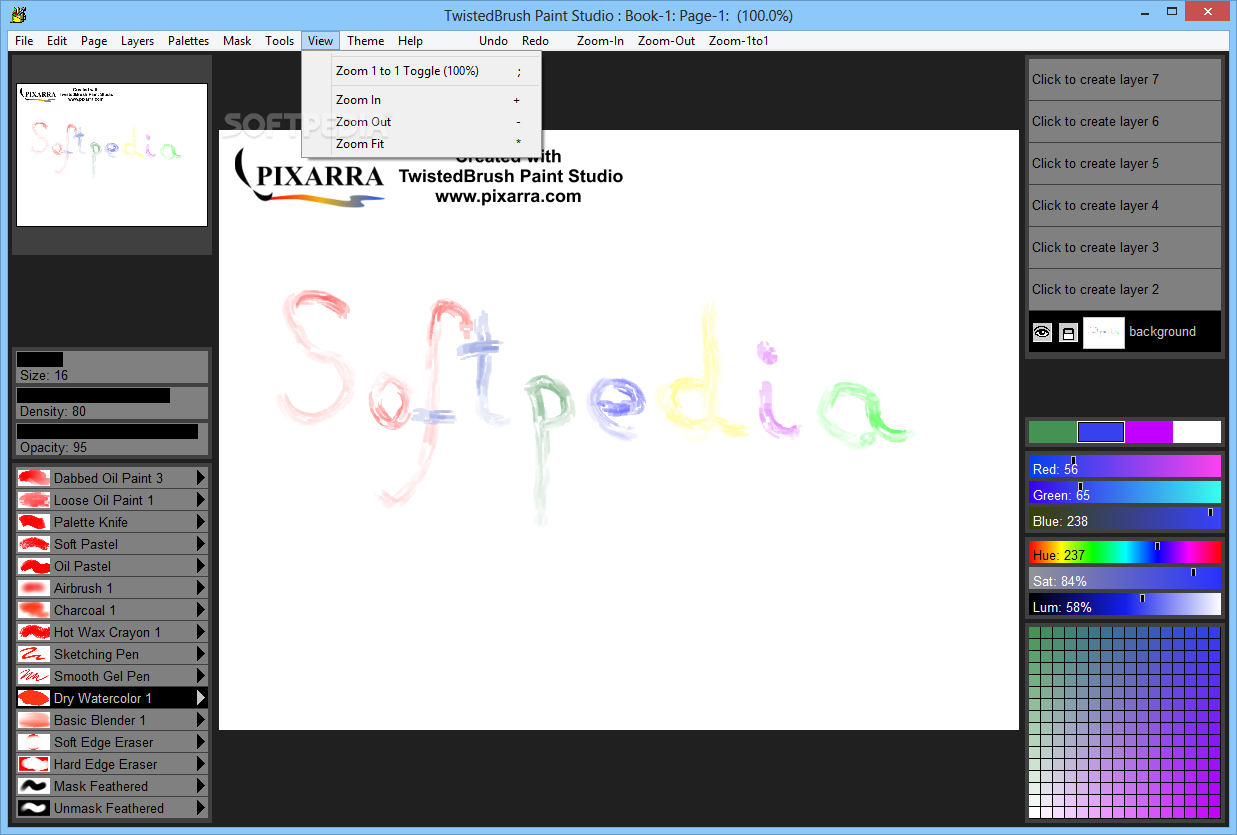Pick the Soft Pastel brush icon
The width and height of the screenshot is (1237, 835).
tap(34, 544)
